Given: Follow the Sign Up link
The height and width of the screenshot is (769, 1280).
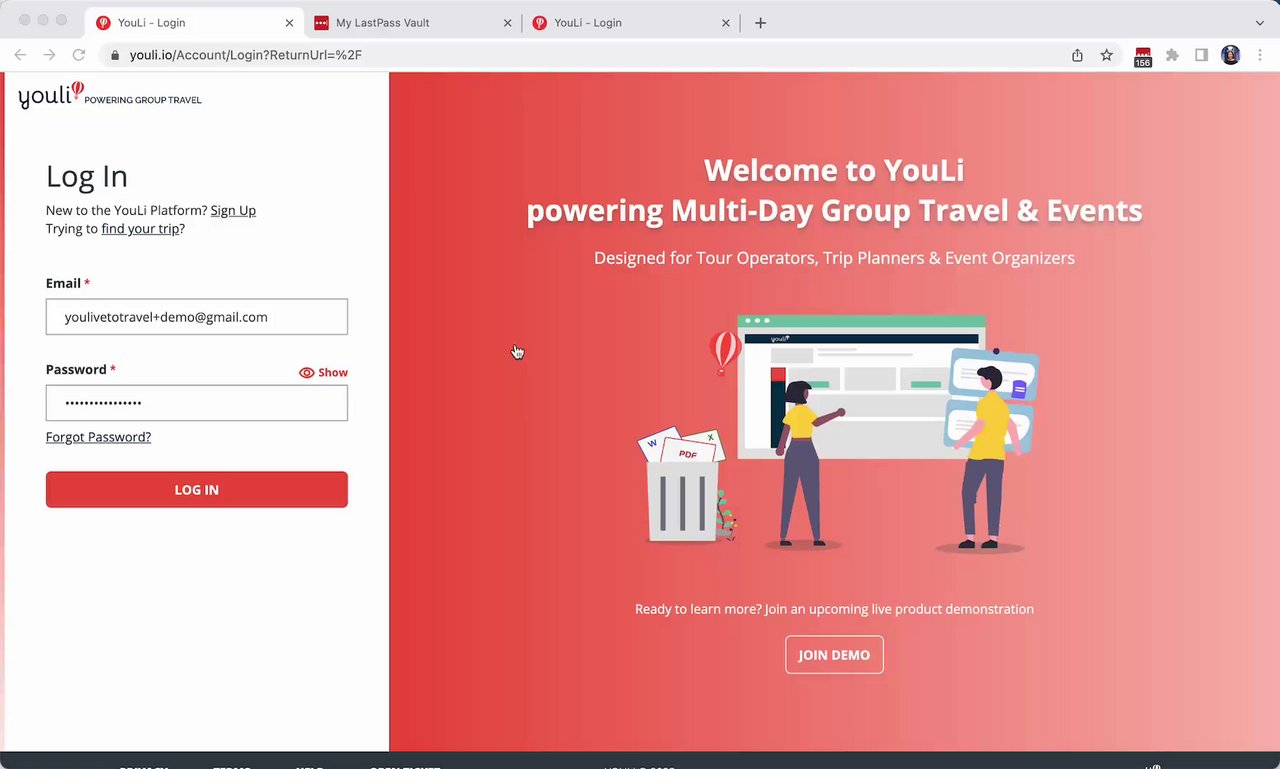Looking at the screenshot, I should pos(233,210).
